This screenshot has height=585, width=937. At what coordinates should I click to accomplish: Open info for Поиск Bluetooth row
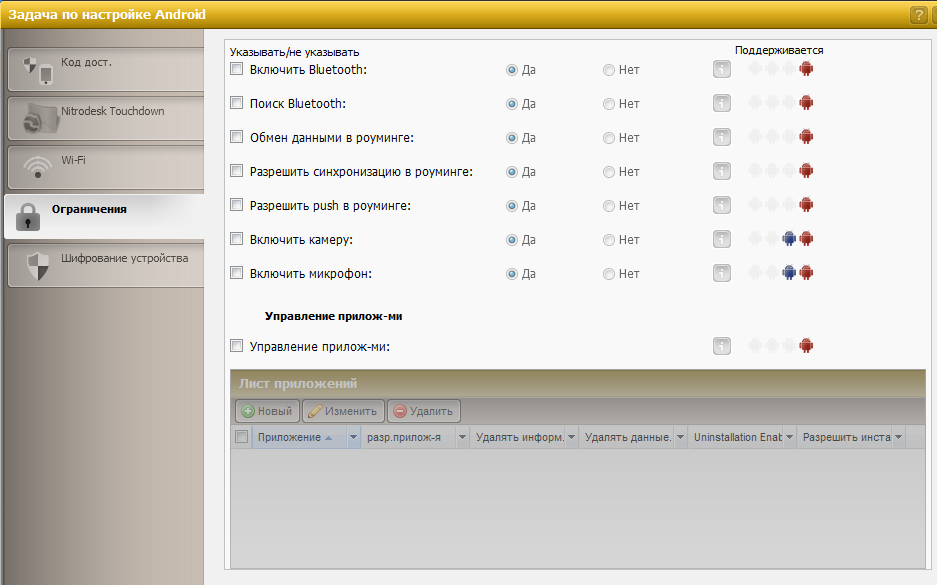[722, 103]
